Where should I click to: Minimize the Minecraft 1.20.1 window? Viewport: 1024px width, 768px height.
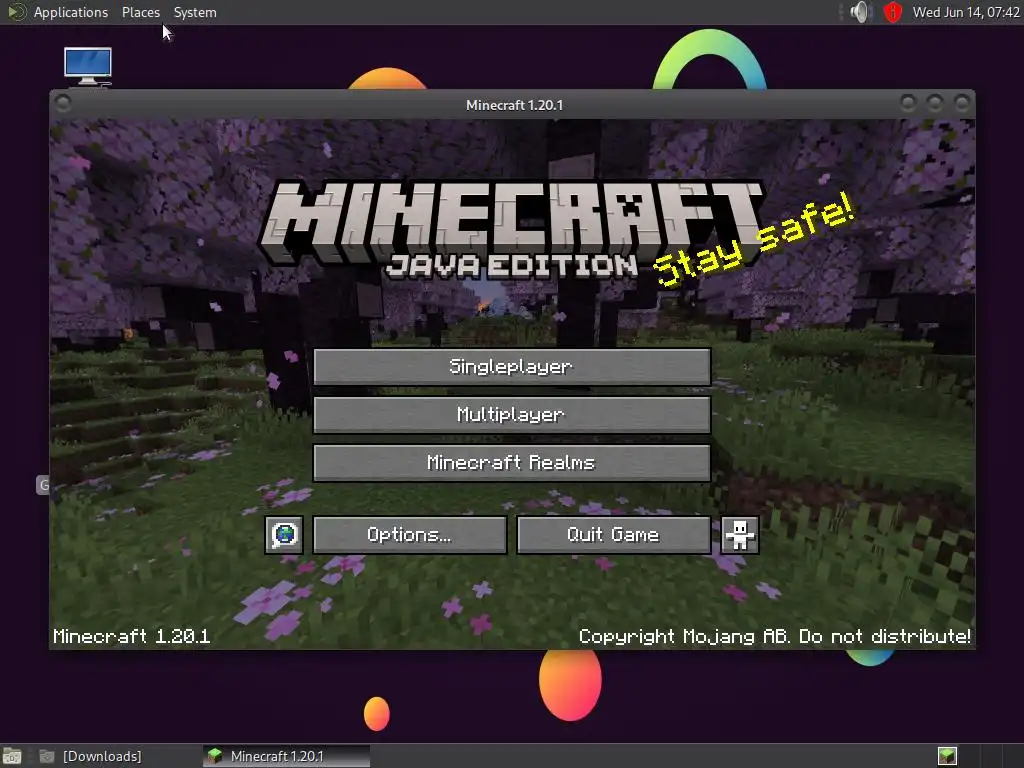coord(908,103)
